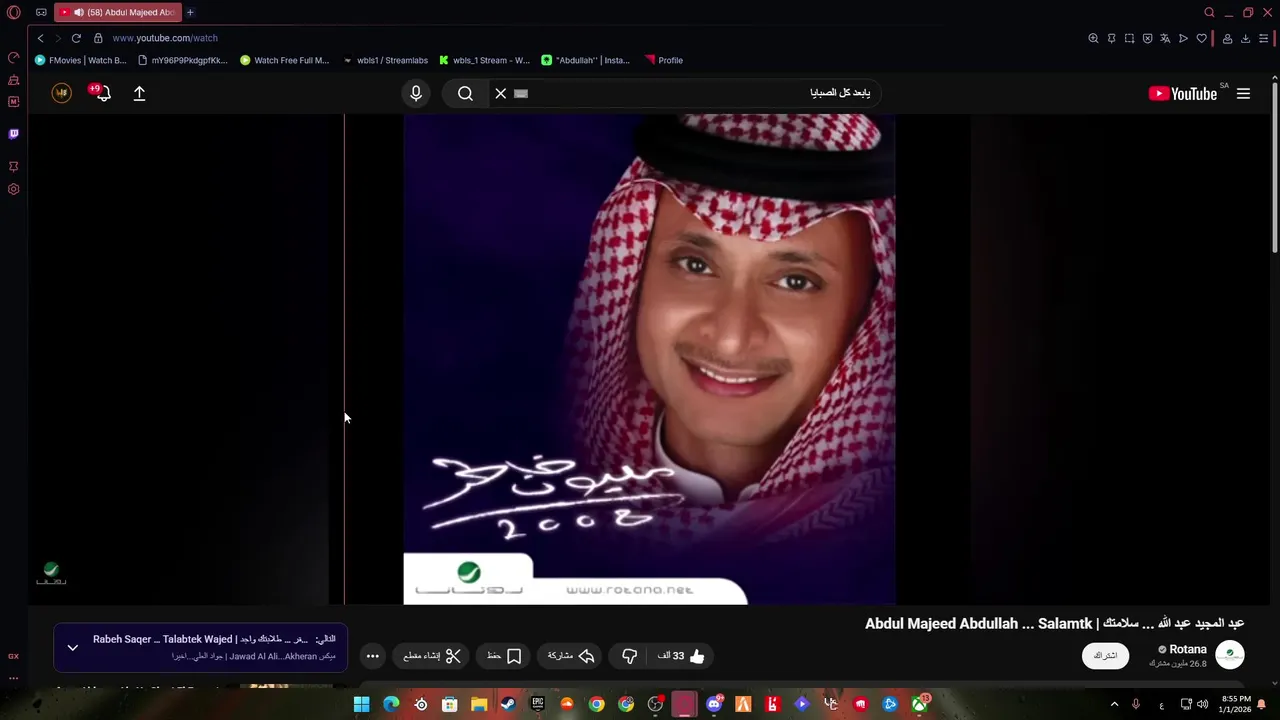This screenshot has height=720, width=1280.
Task: Take a snapshot with capture icon
Action: tap(1129, 38)
